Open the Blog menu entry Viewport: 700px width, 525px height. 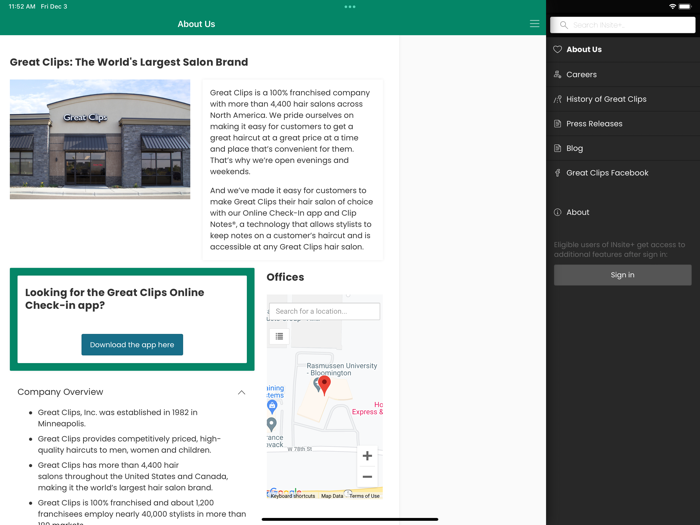pos(623,148)
